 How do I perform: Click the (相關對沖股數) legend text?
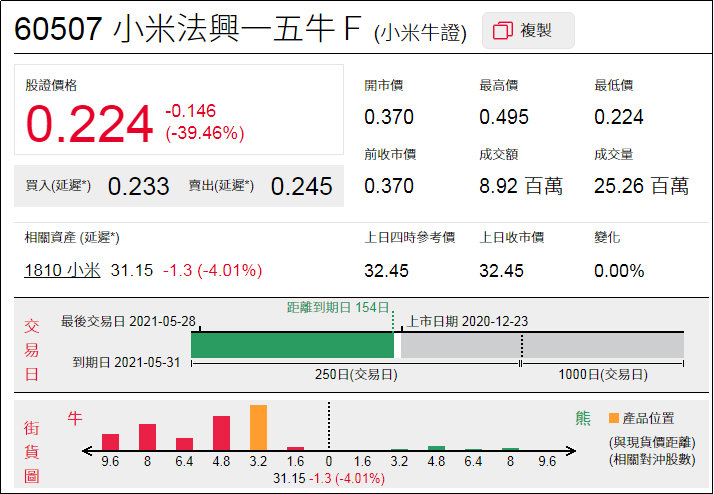pyautogui.click(x=652, y=459)
